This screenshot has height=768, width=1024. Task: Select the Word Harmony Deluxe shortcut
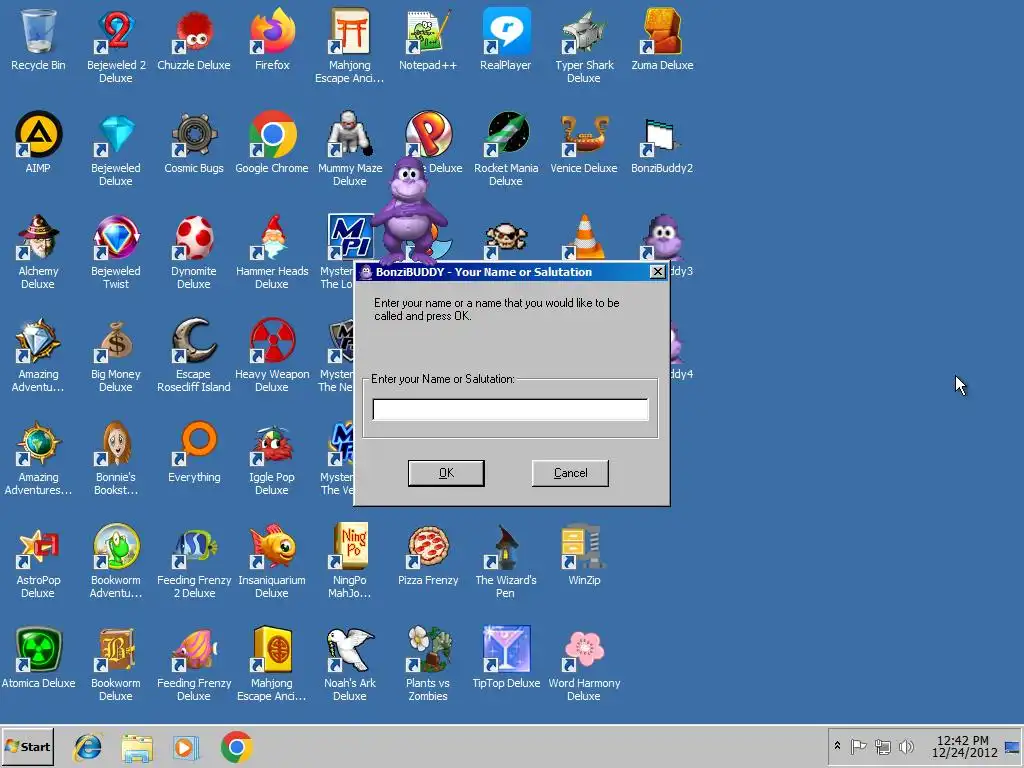(x=584, y=664)
